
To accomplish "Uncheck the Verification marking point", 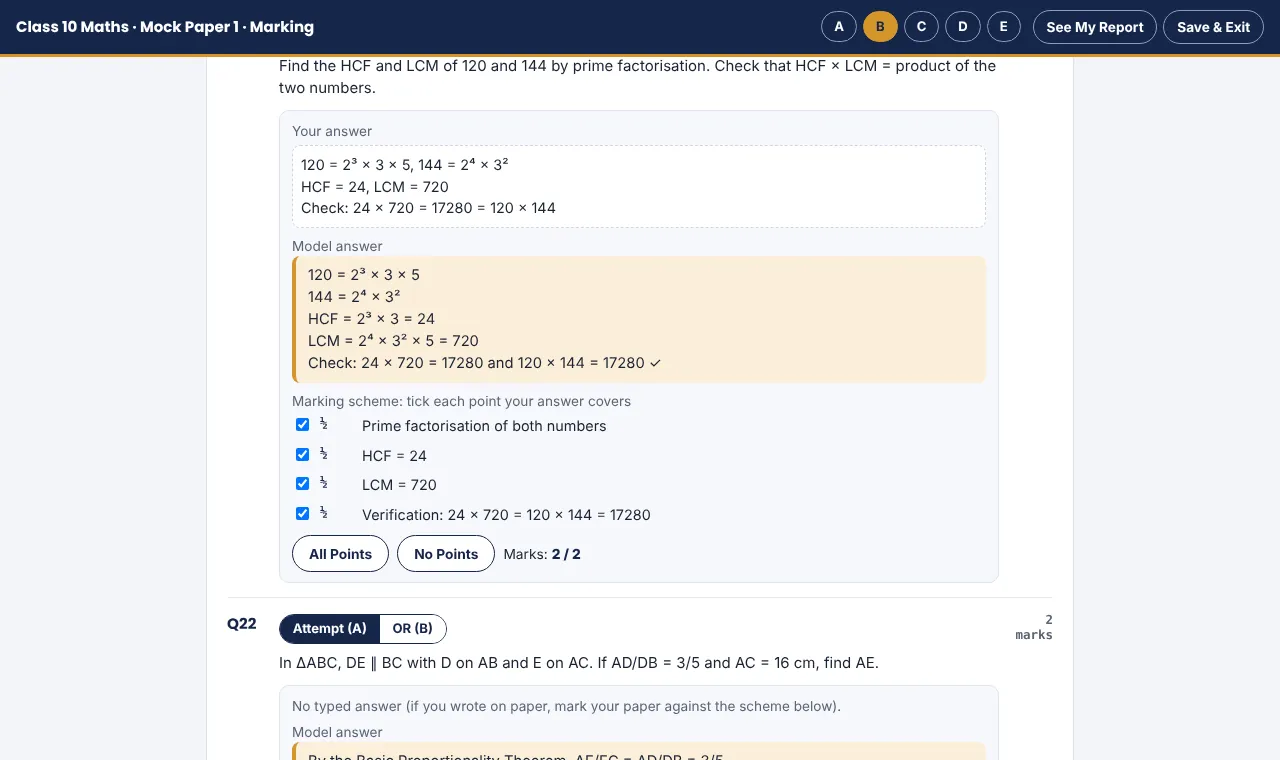I will 302,514.
